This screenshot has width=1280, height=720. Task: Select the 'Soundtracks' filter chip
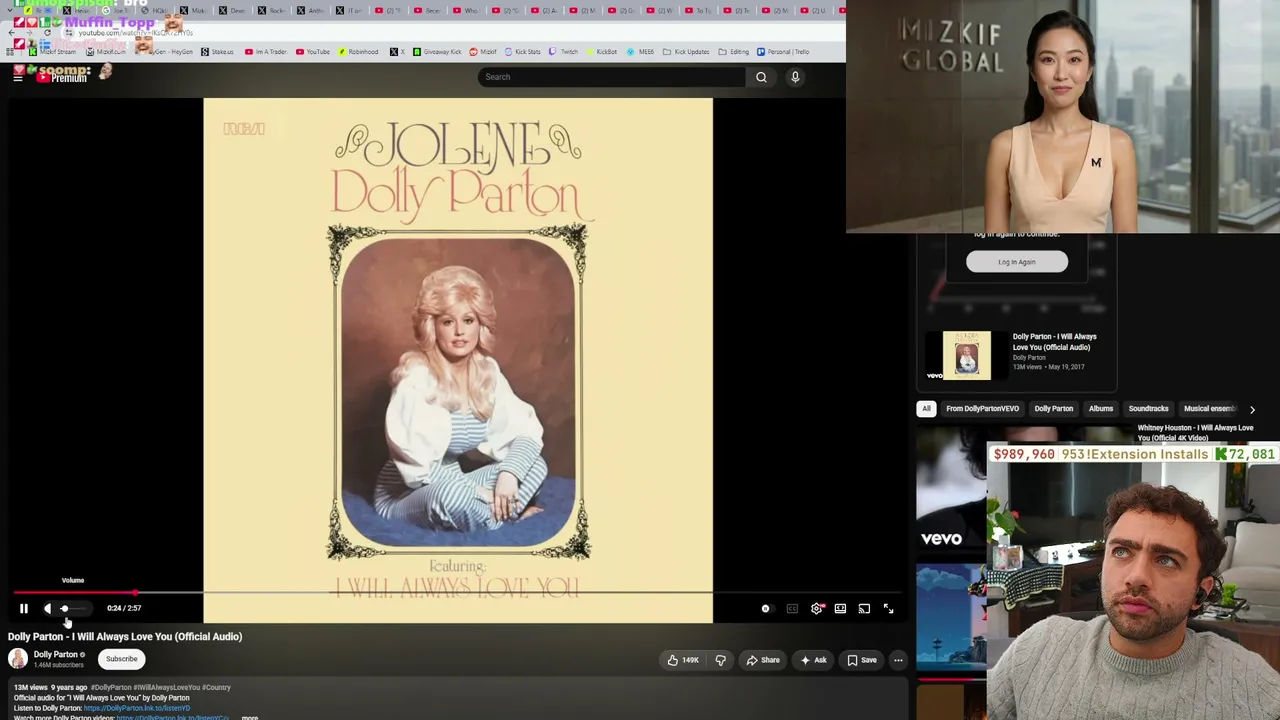(x=1148, y=408)
